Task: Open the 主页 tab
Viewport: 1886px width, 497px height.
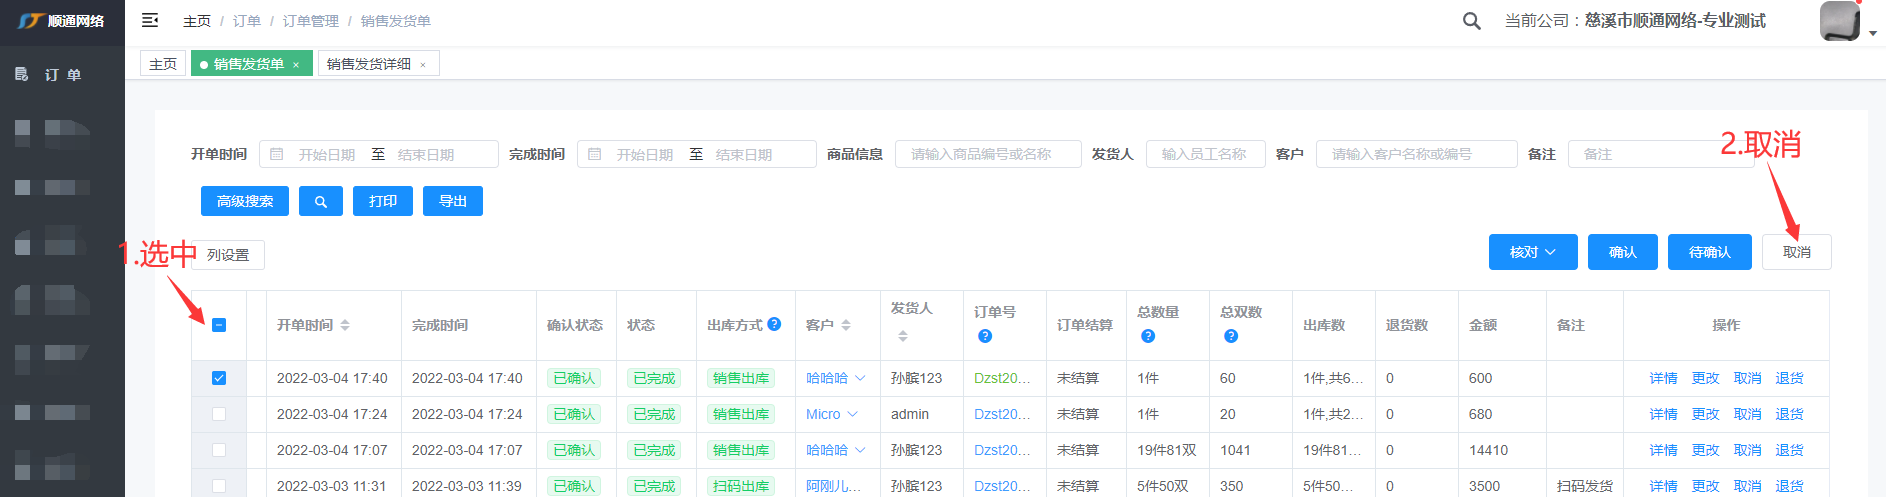Action: click(163, 64)
